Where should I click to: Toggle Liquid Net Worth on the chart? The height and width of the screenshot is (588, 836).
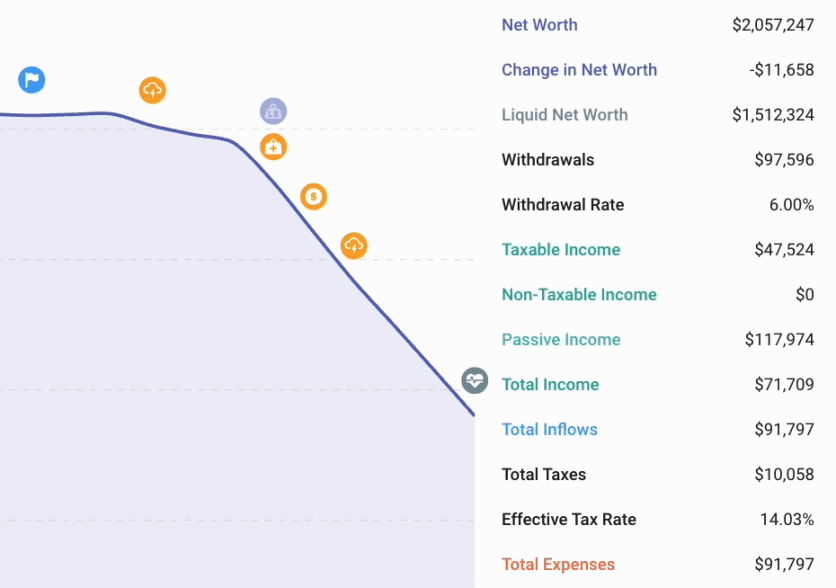click(x=564, y=115)
